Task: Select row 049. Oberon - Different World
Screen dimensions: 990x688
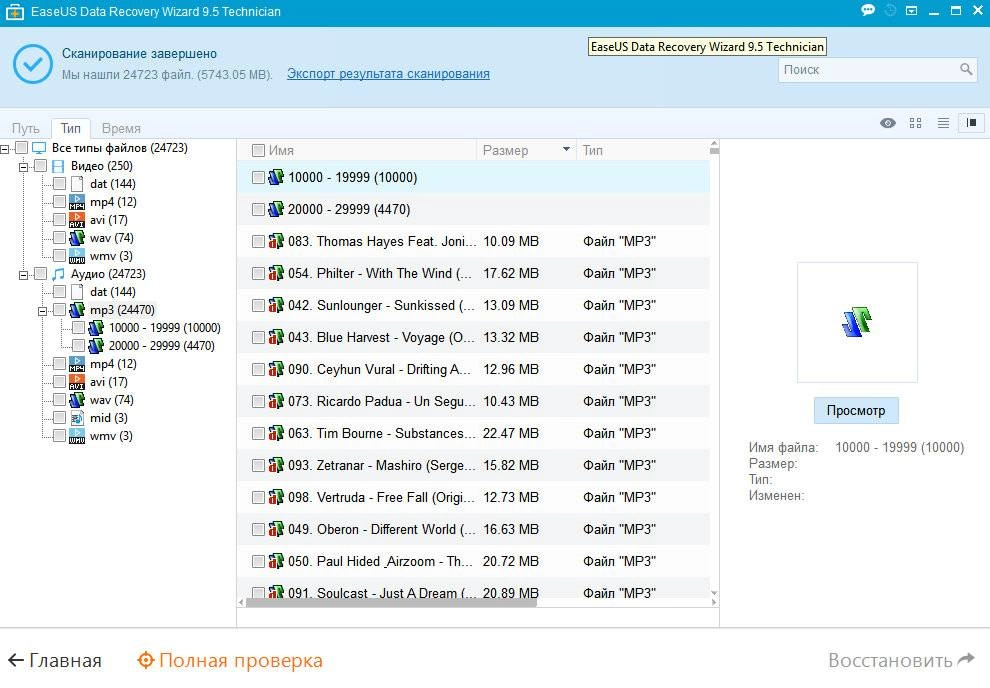Action: click(x=473, y=530)
